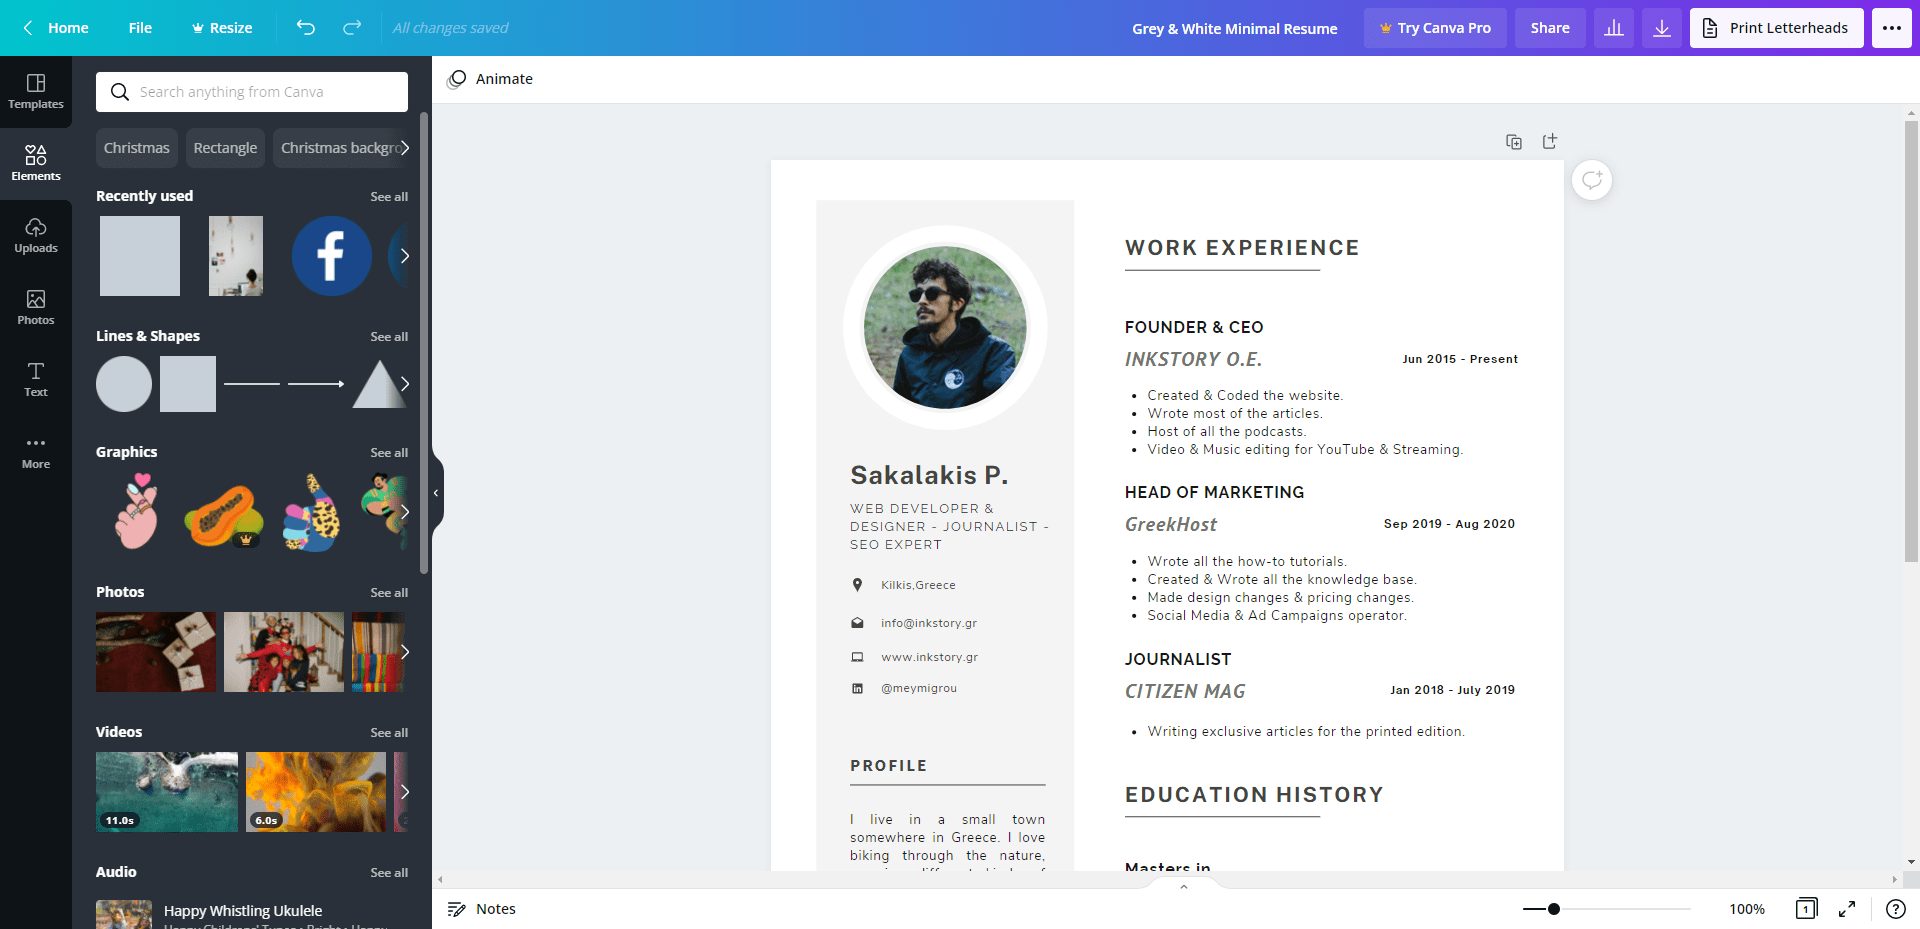
Task: Open the insights bar chart icon
Action: [x=1614, y=28]
